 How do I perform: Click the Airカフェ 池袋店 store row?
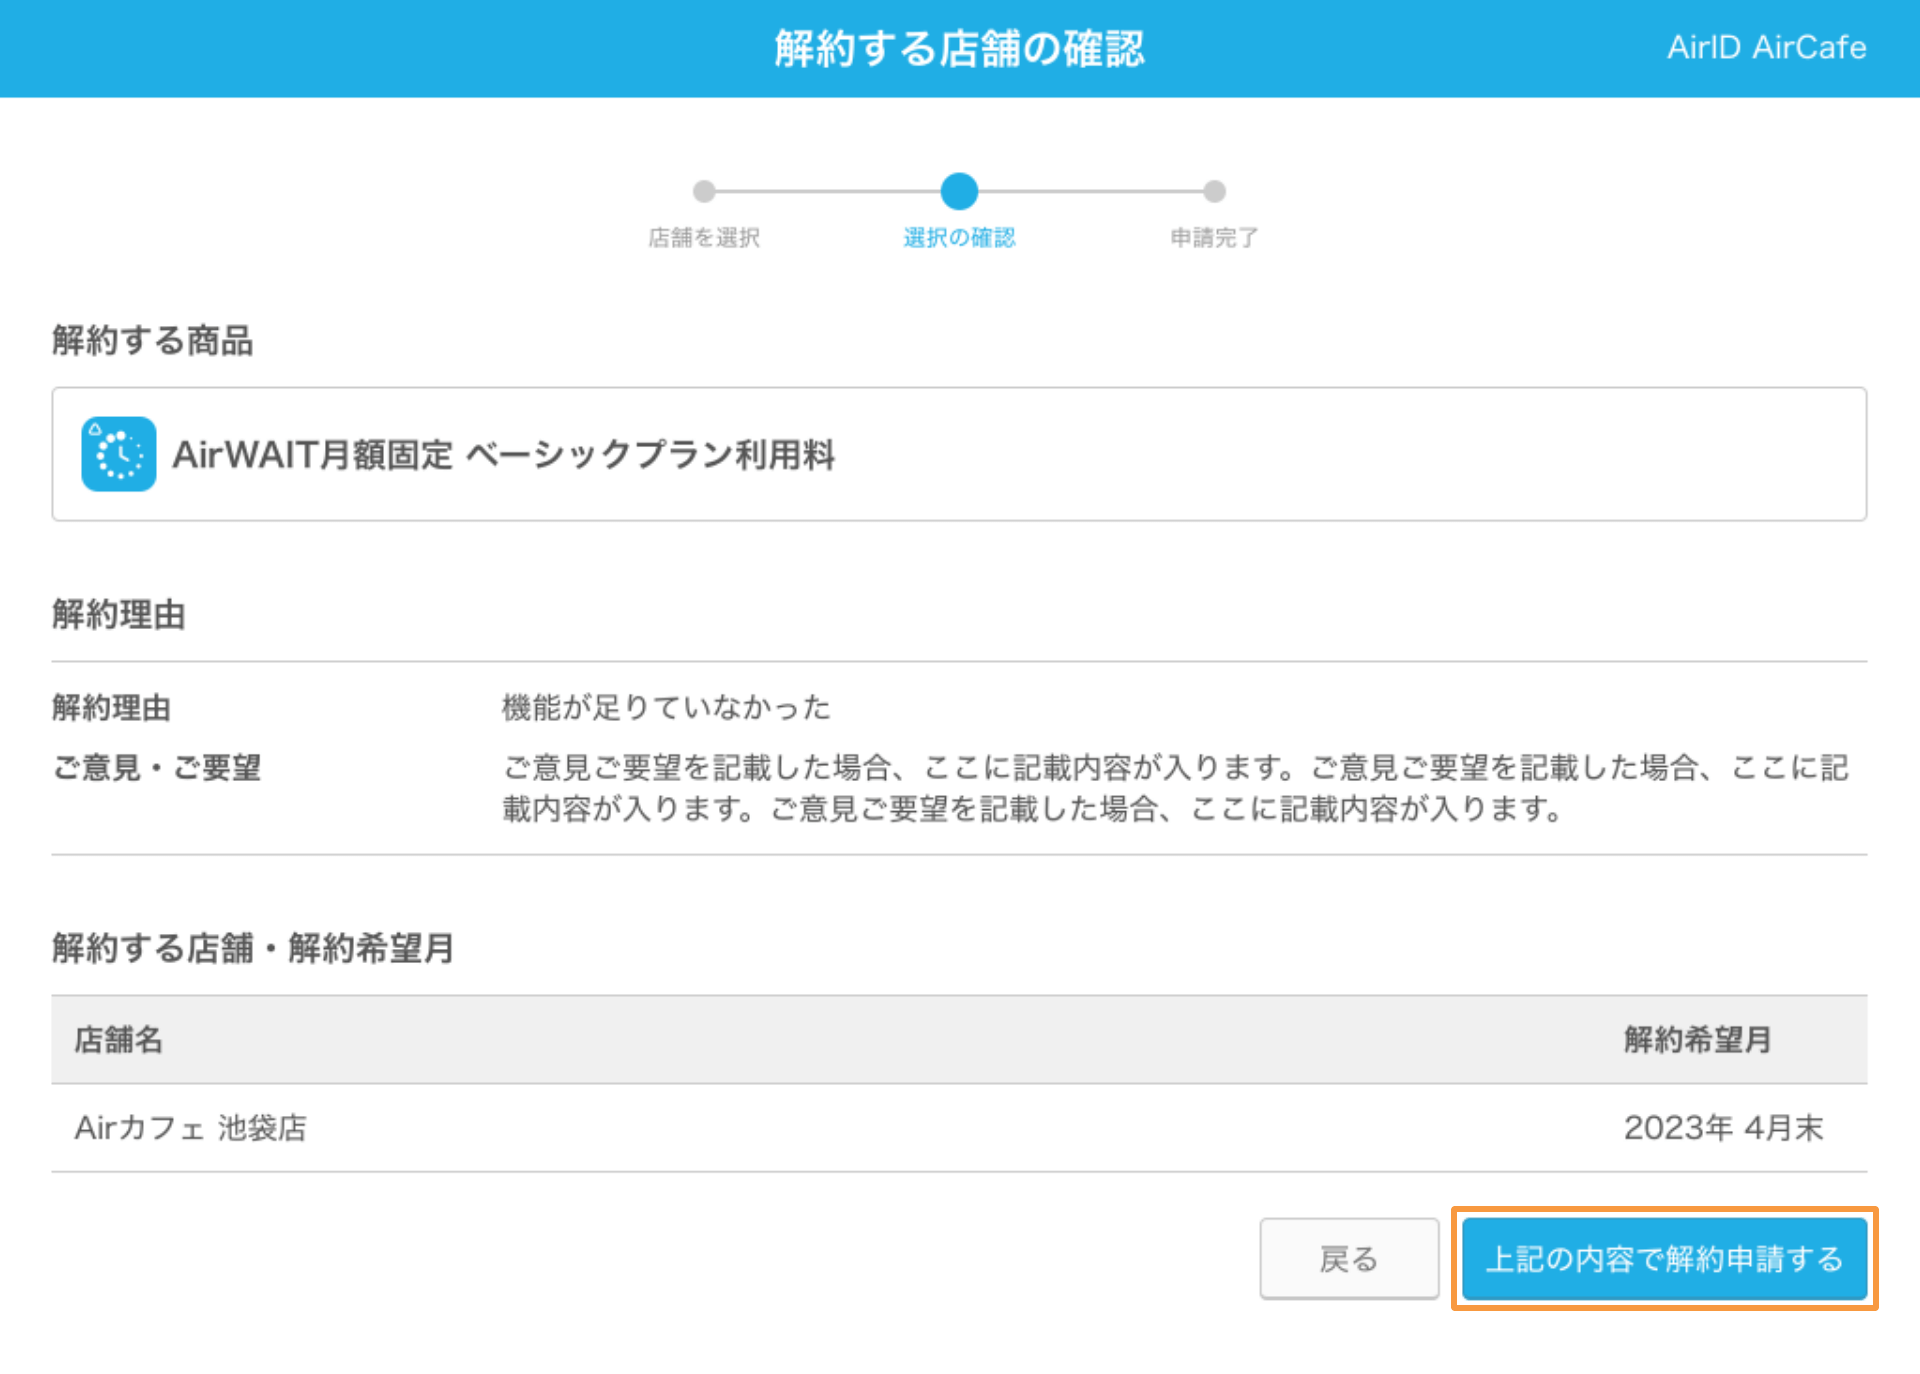point(191,1128)
